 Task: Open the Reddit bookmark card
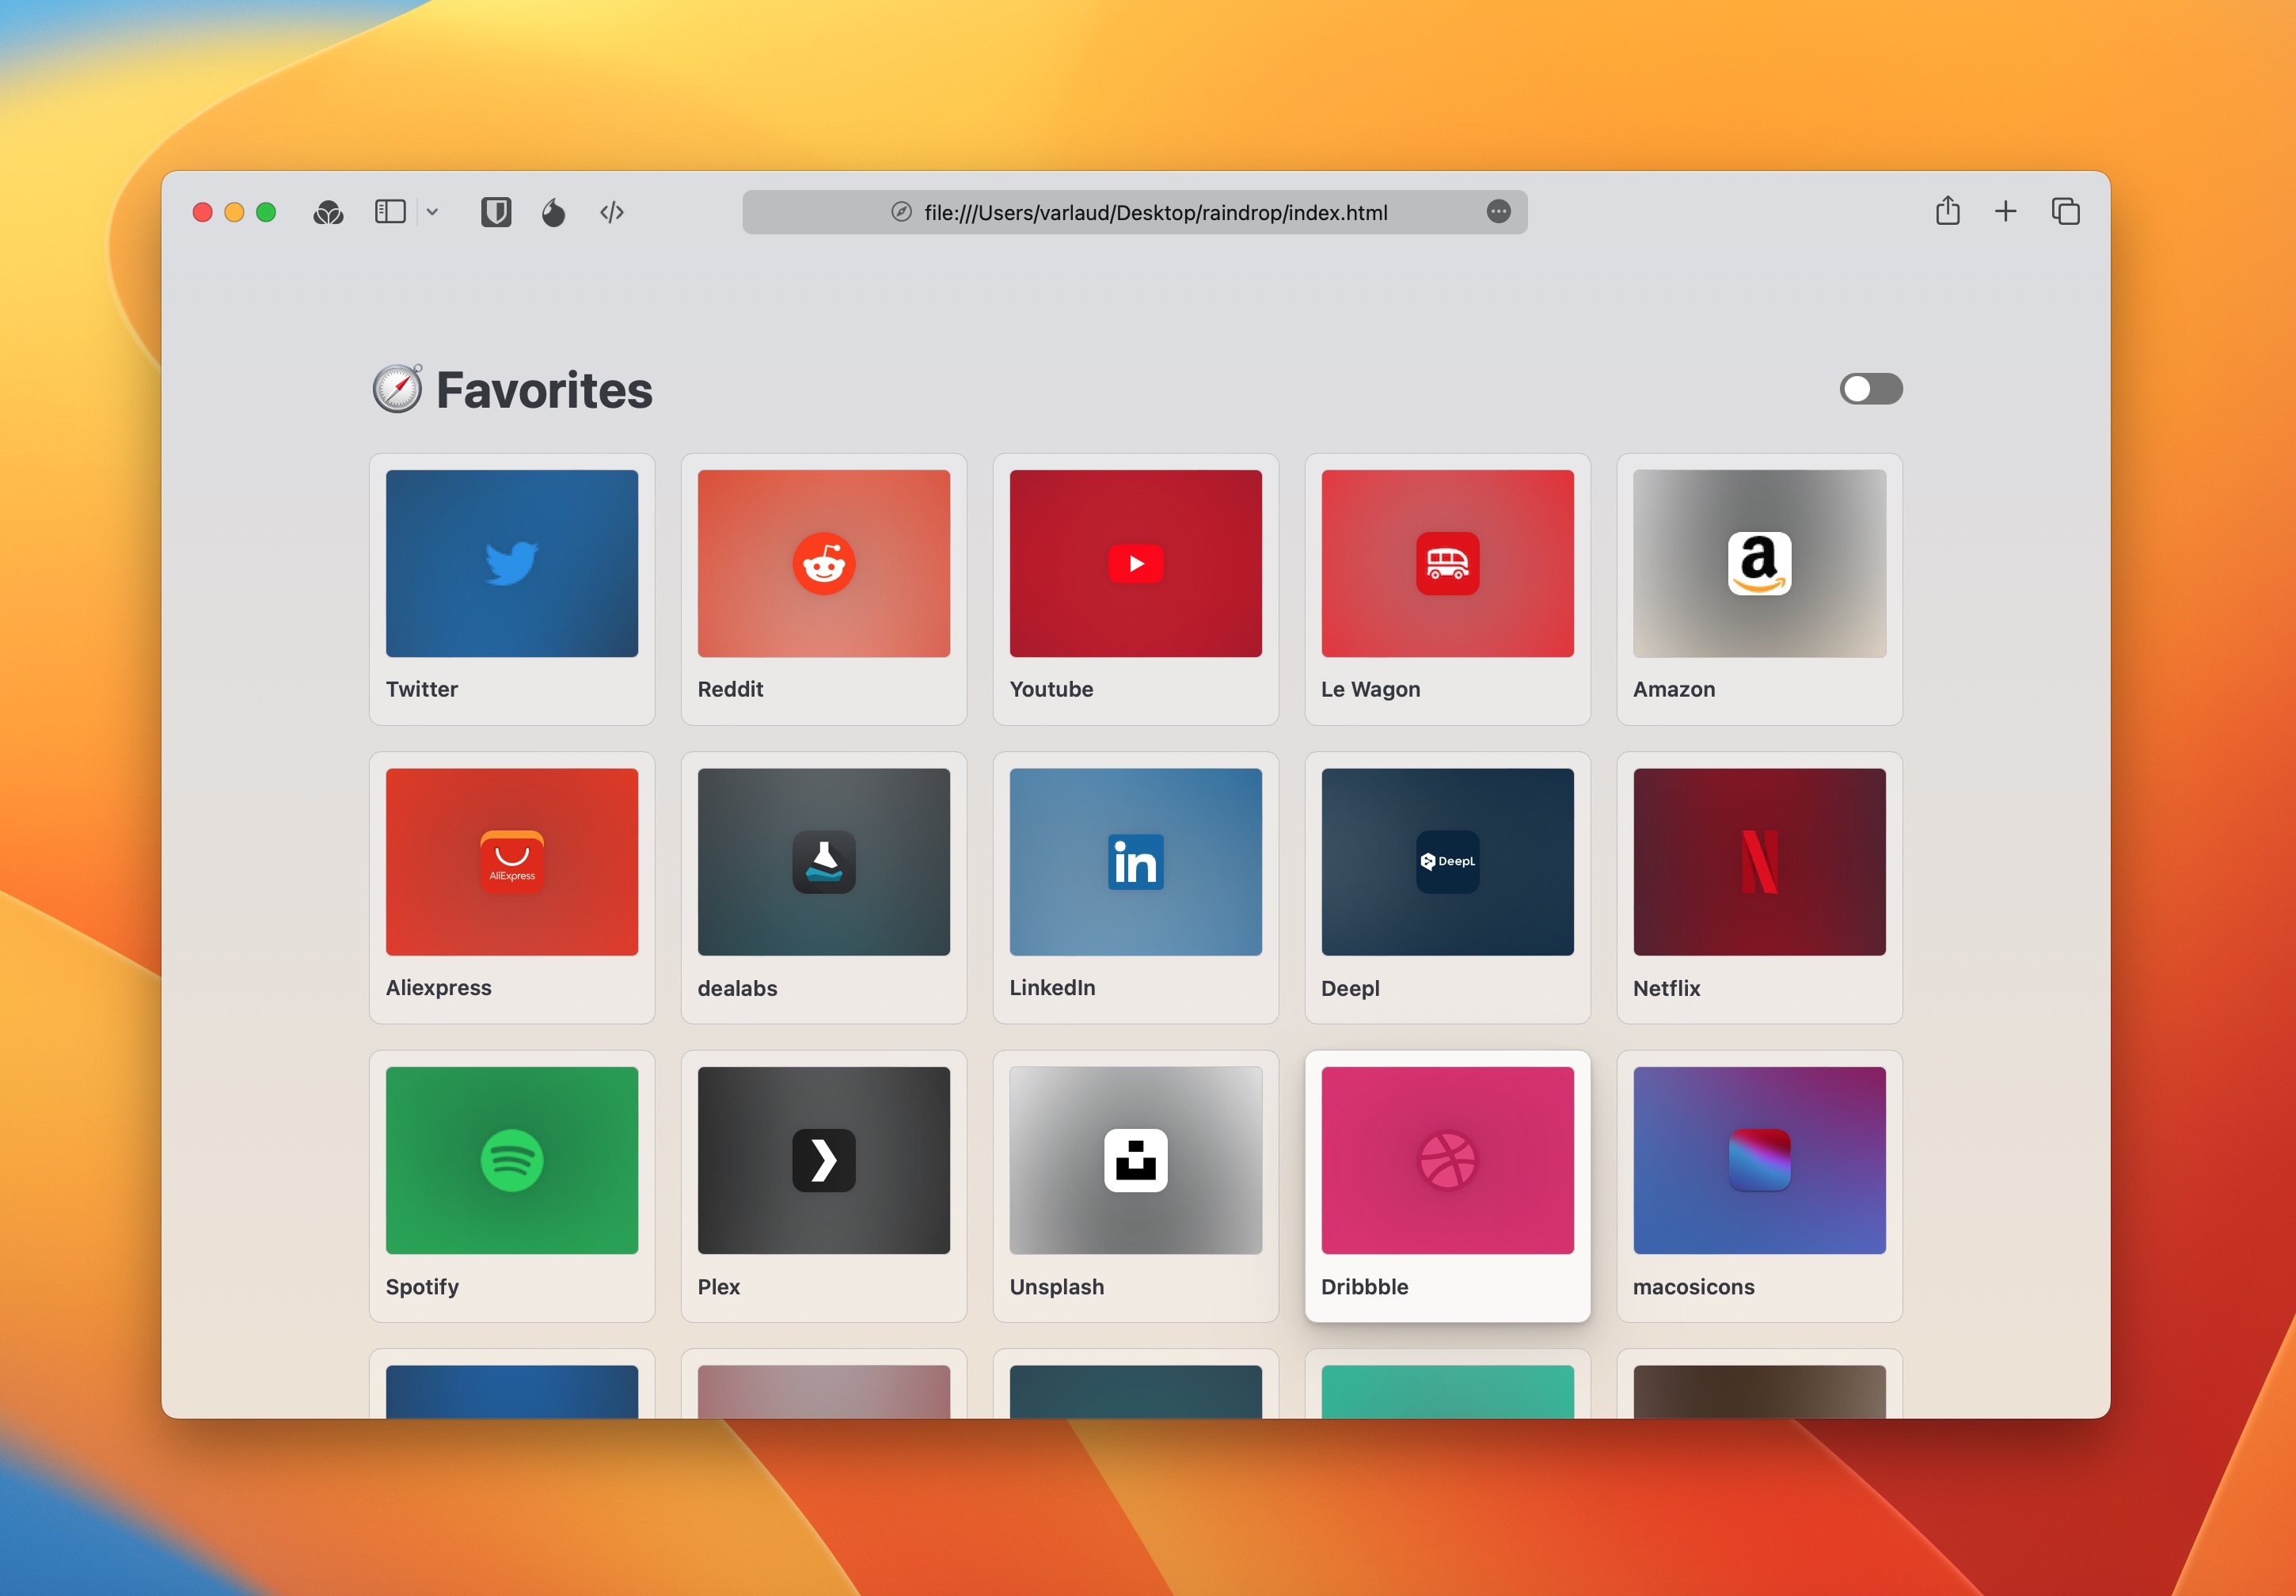[823, 589]
